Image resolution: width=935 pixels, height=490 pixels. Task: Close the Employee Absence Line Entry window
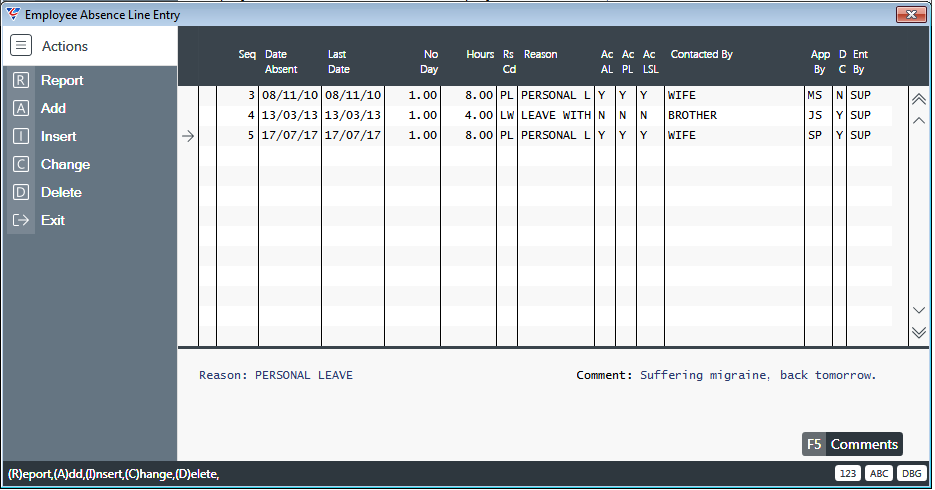pyautogui.click(x=911, y=14)
